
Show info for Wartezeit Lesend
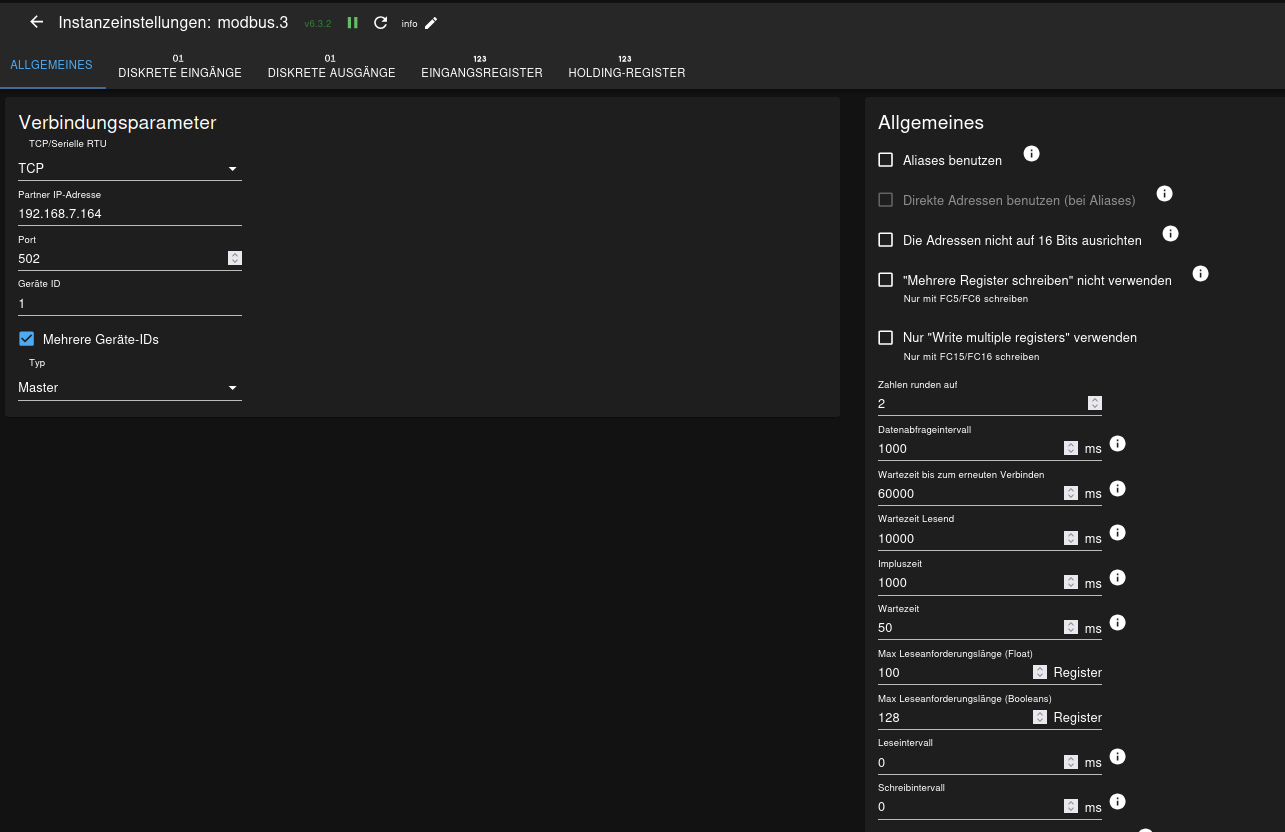[x=1118, y=533]
